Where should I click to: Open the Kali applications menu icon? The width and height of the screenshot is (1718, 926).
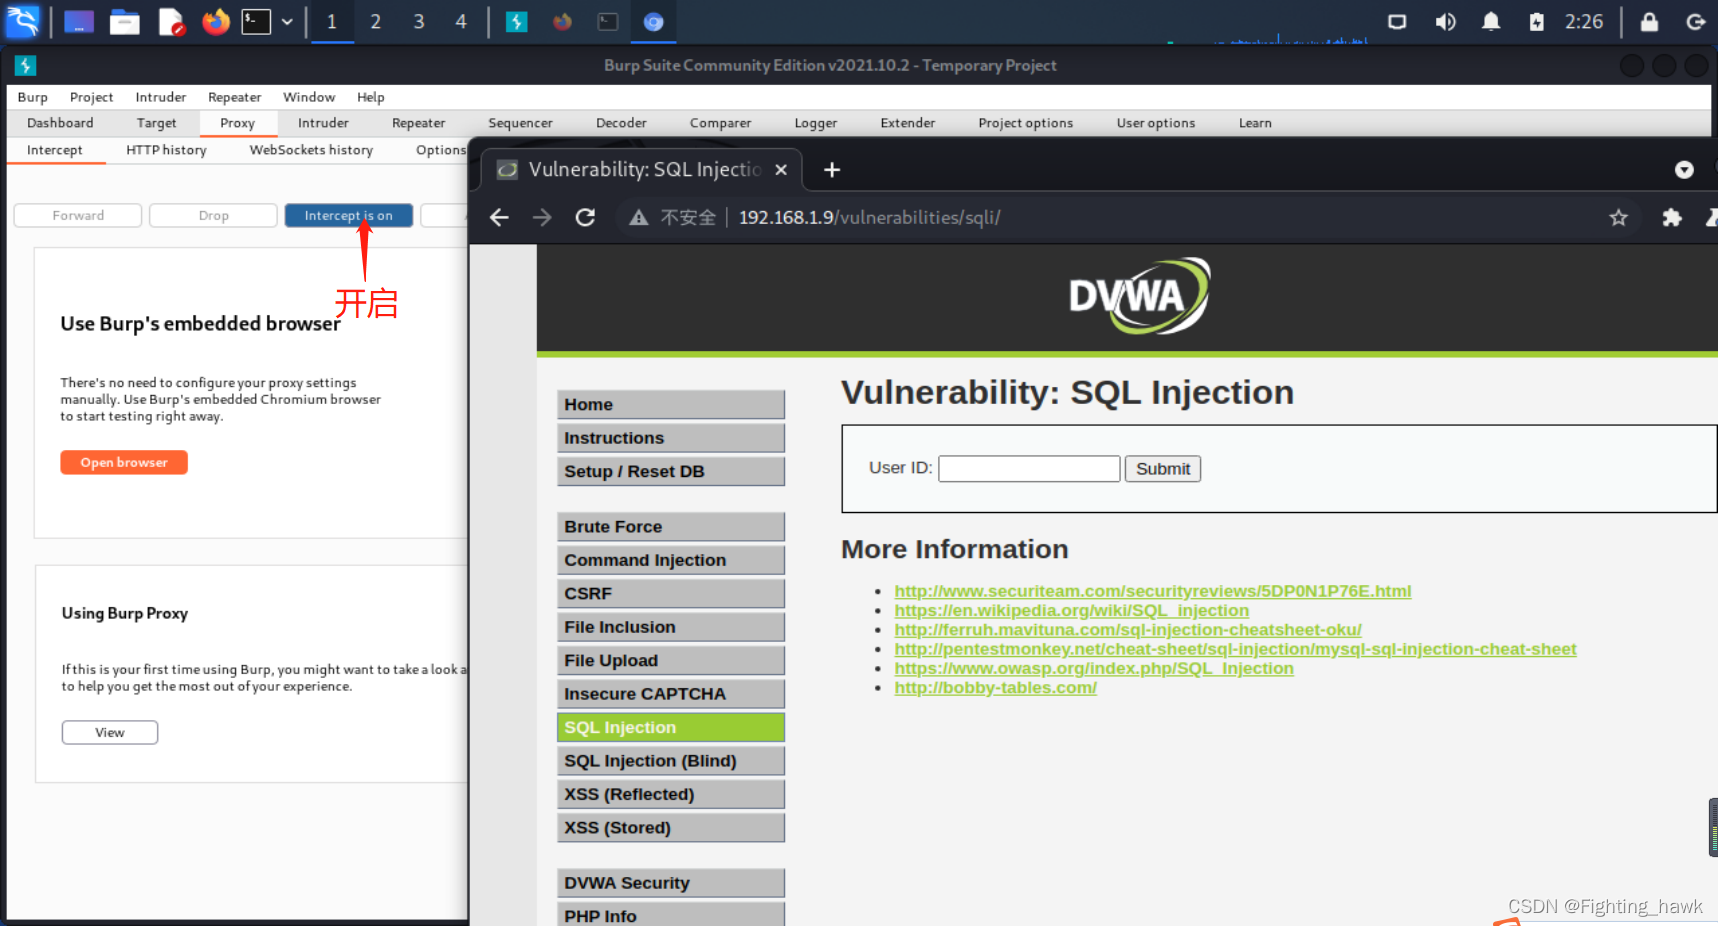(22, 21)
